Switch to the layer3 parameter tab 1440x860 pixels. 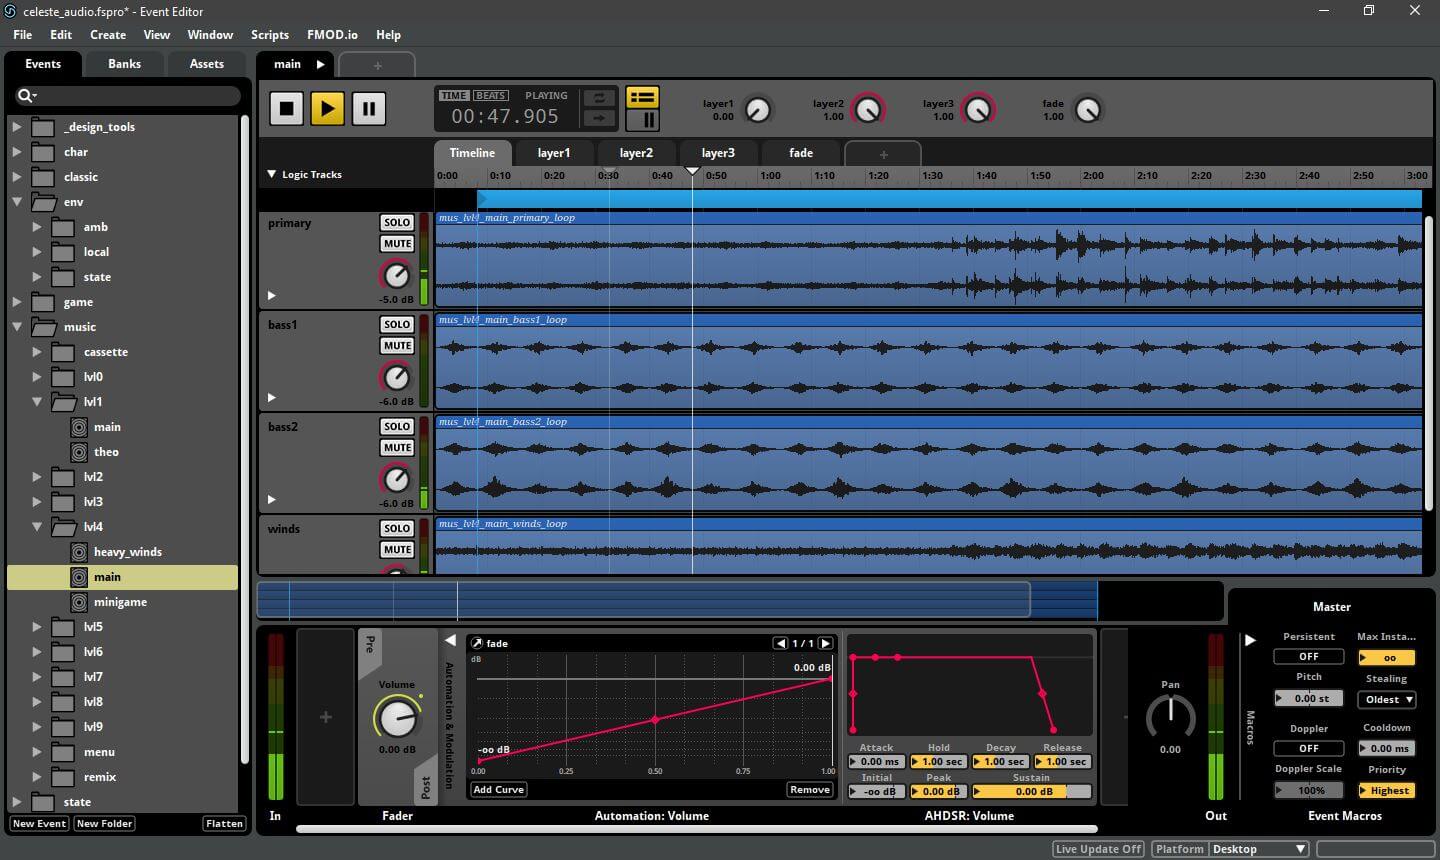(718, 153)
